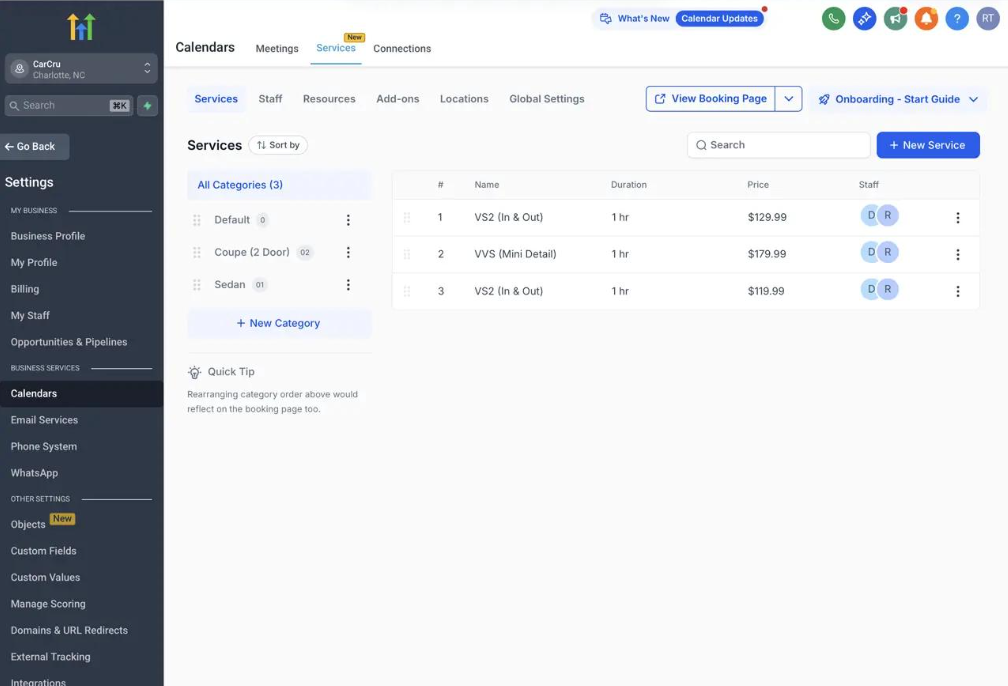Click the Go Back button
Screen dimensions: 1008x686
[35, 147]
